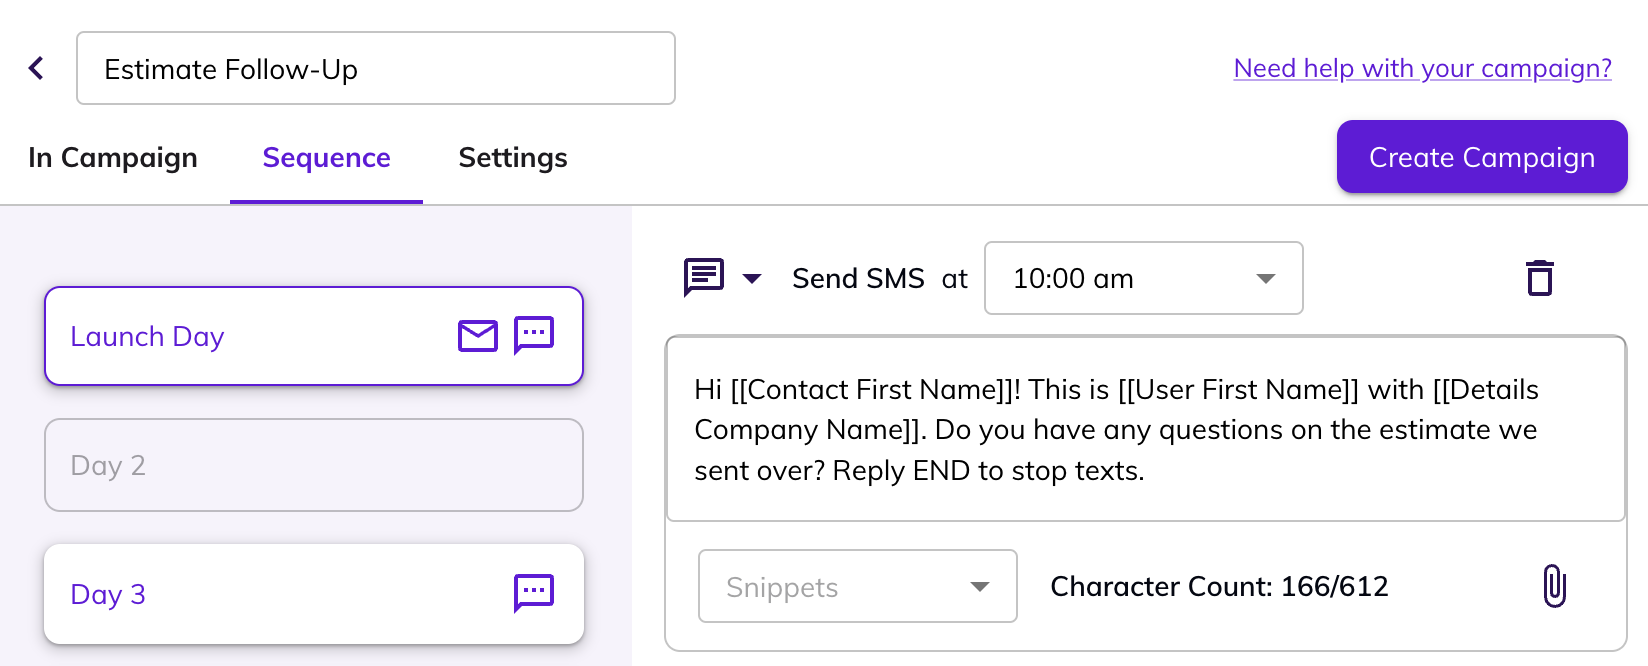Switch to the In Campaign tab

point(113,158)
